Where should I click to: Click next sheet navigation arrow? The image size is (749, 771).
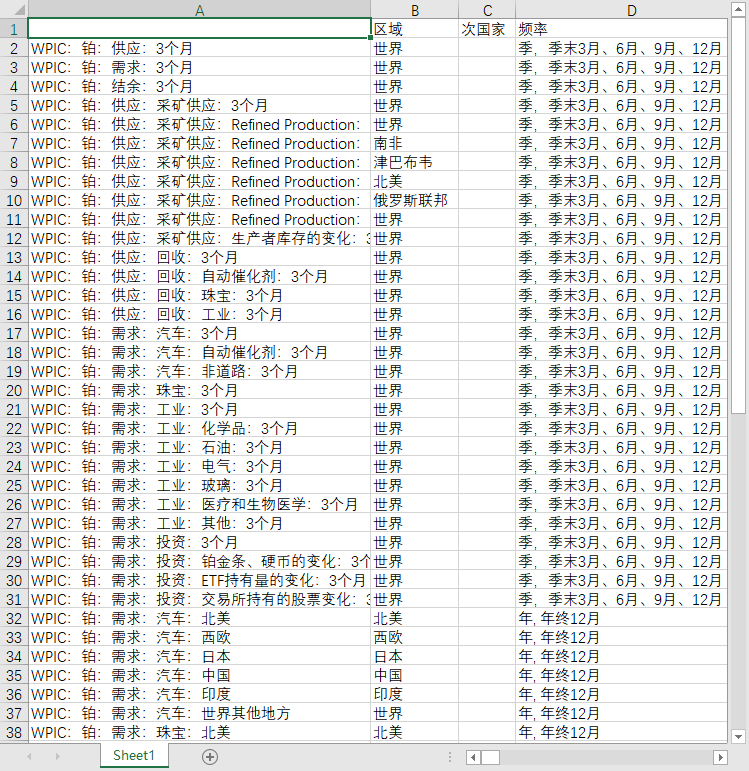(x=58, y=757)
